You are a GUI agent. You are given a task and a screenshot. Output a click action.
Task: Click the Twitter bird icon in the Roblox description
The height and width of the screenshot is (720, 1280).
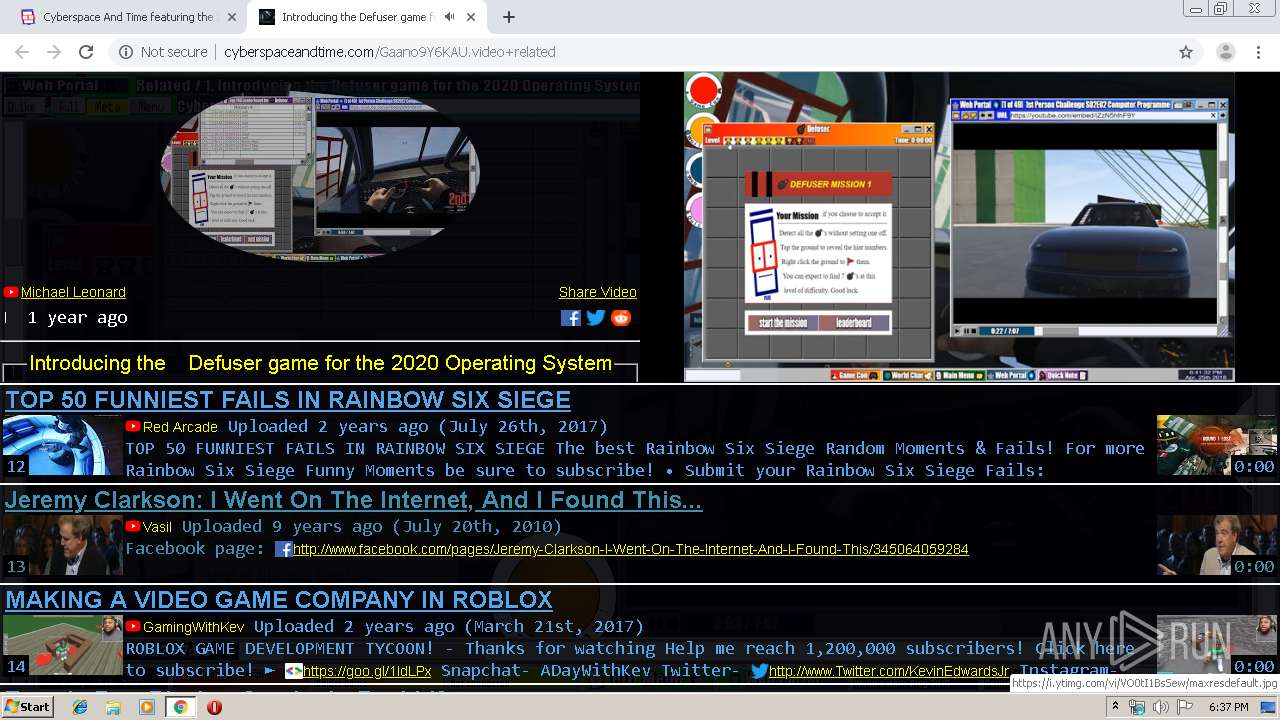pos(760,671)
